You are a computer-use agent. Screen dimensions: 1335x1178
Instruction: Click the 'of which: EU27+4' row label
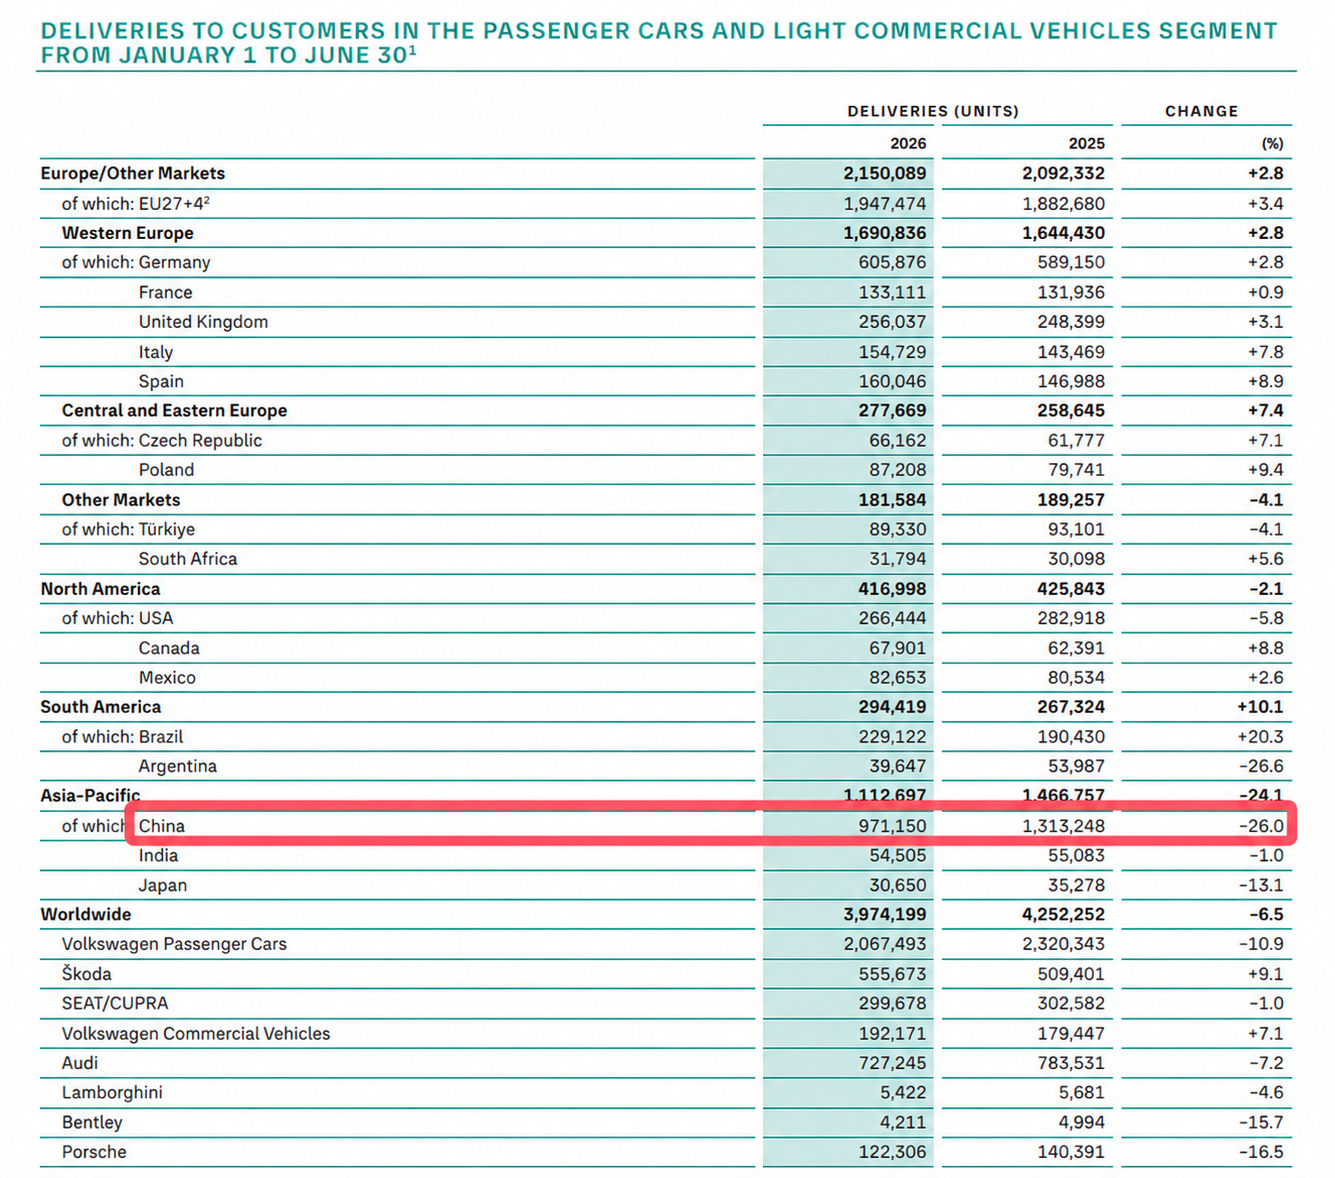coord(135,203)
